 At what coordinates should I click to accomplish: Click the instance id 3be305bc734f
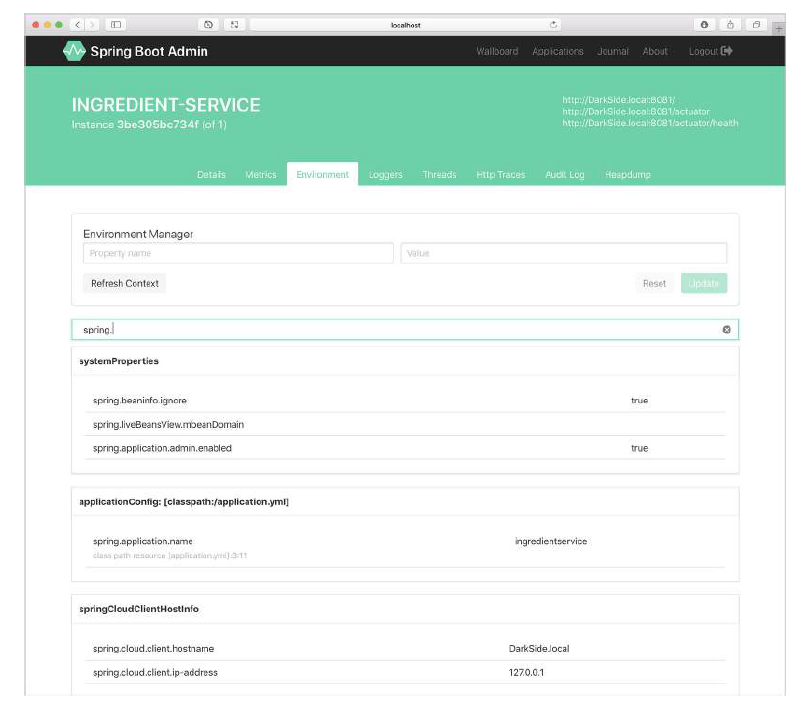(158, 124)
